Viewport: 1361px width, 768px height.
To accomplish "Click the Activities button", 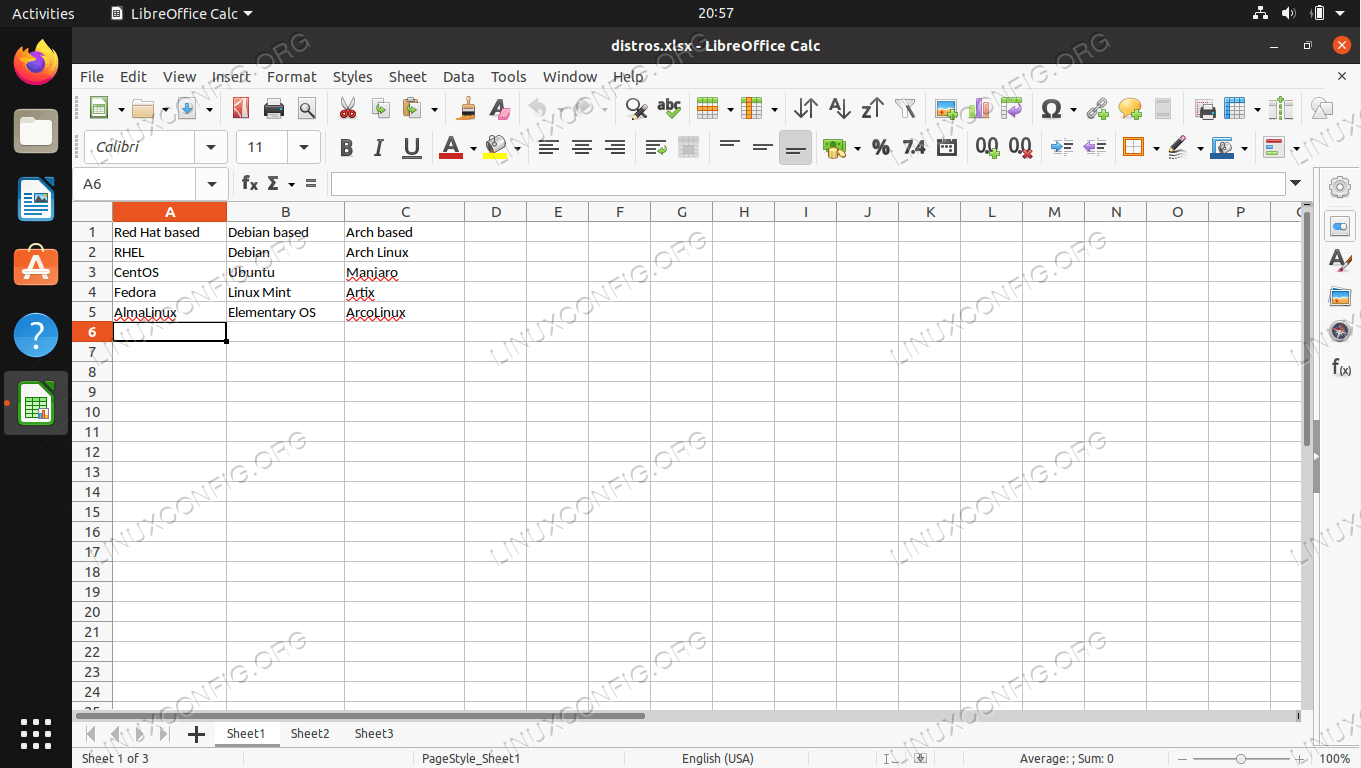I will point(43,13).
